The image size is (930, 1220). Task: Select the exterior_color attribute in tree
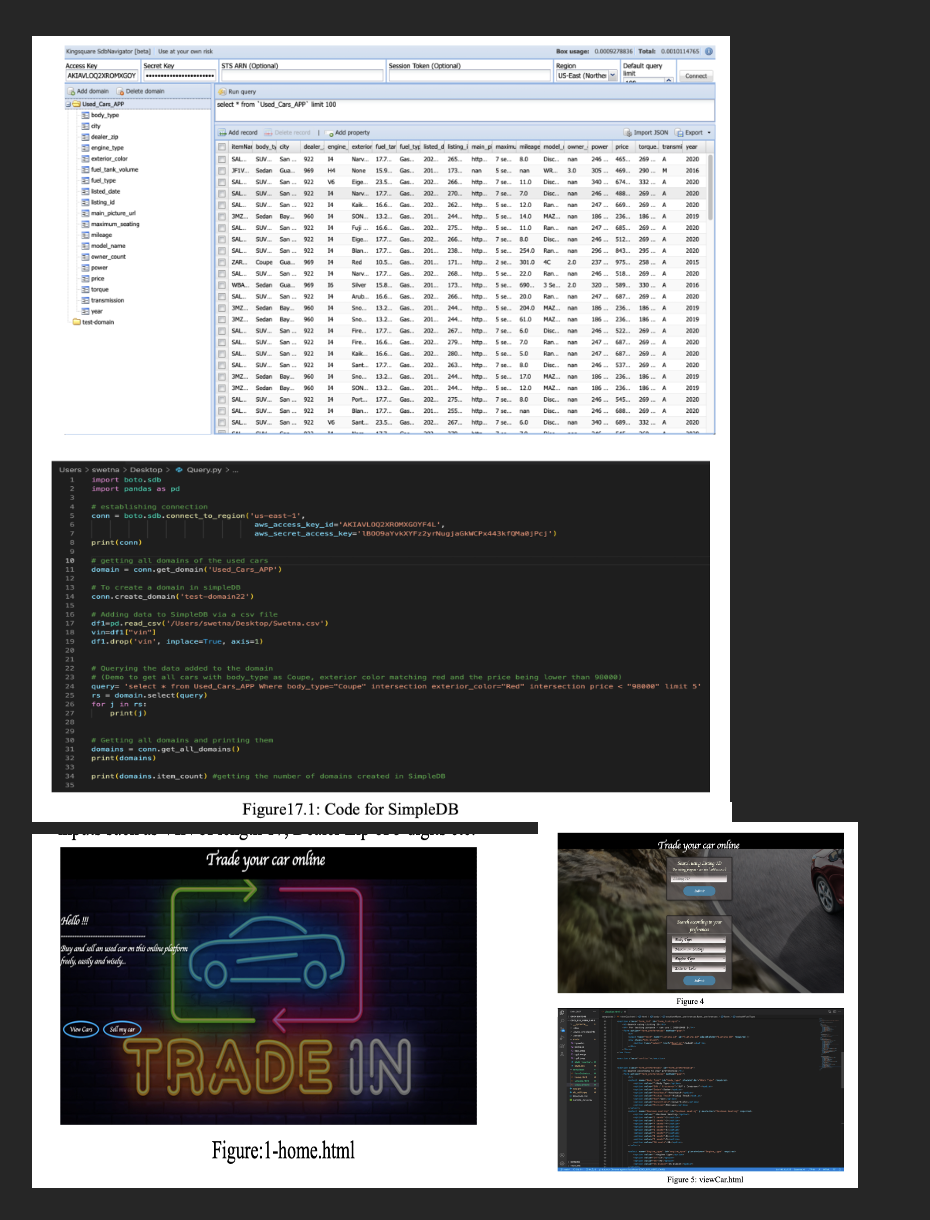[108, 158]
